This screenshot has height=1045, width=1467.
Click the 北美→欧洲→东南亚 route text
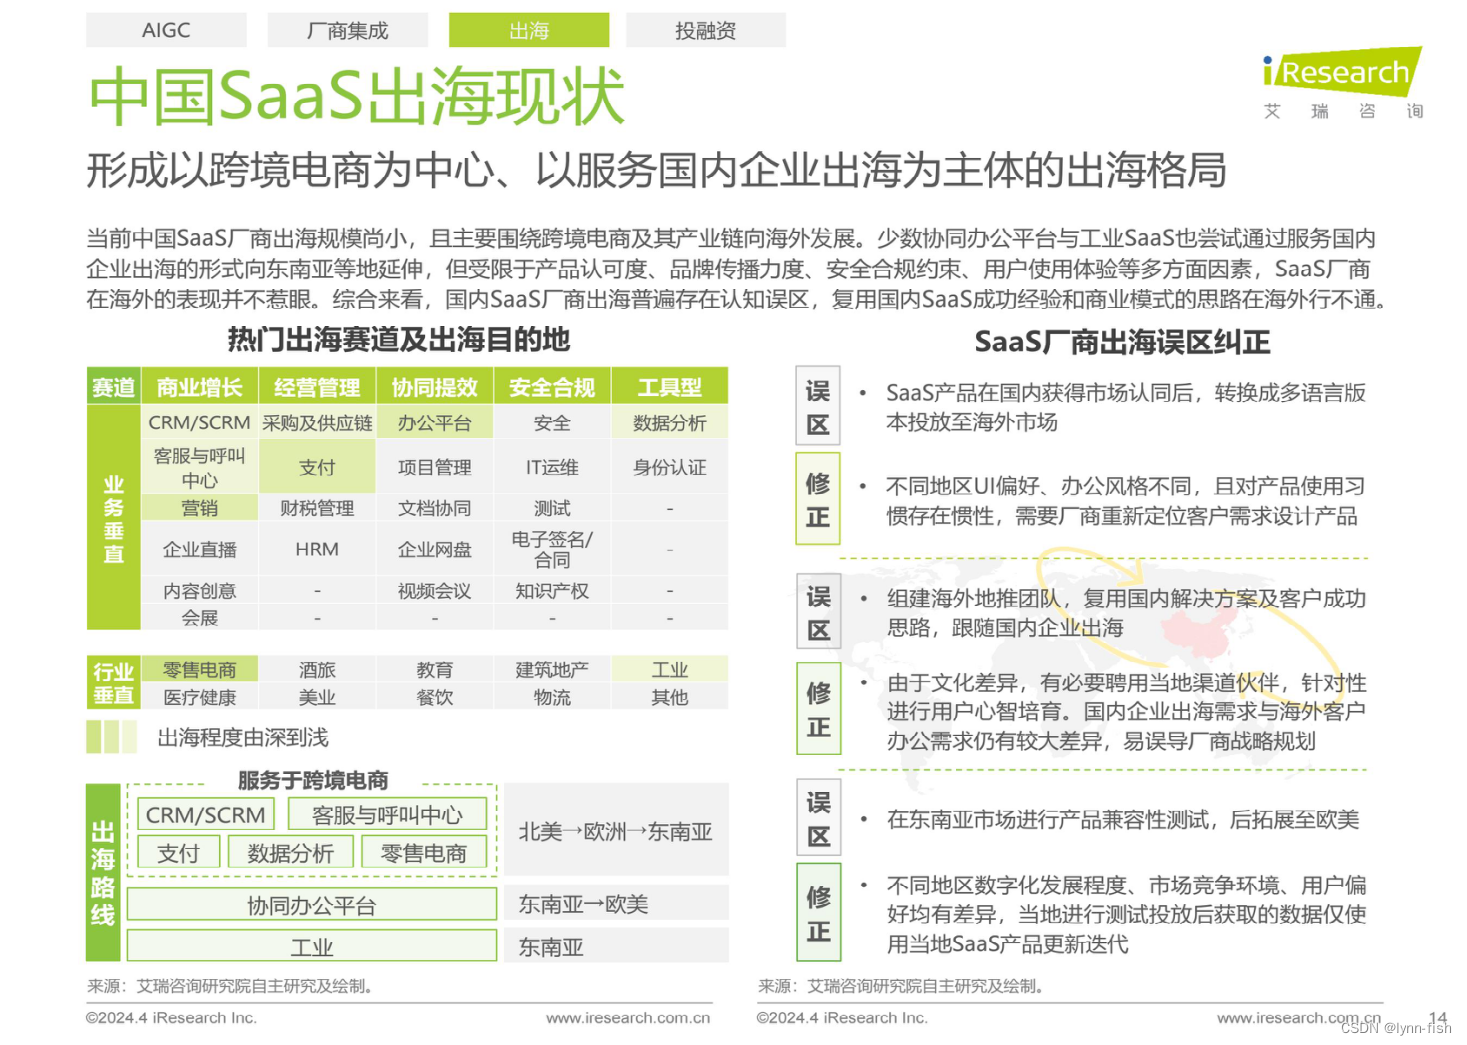[x=615, y=831]
